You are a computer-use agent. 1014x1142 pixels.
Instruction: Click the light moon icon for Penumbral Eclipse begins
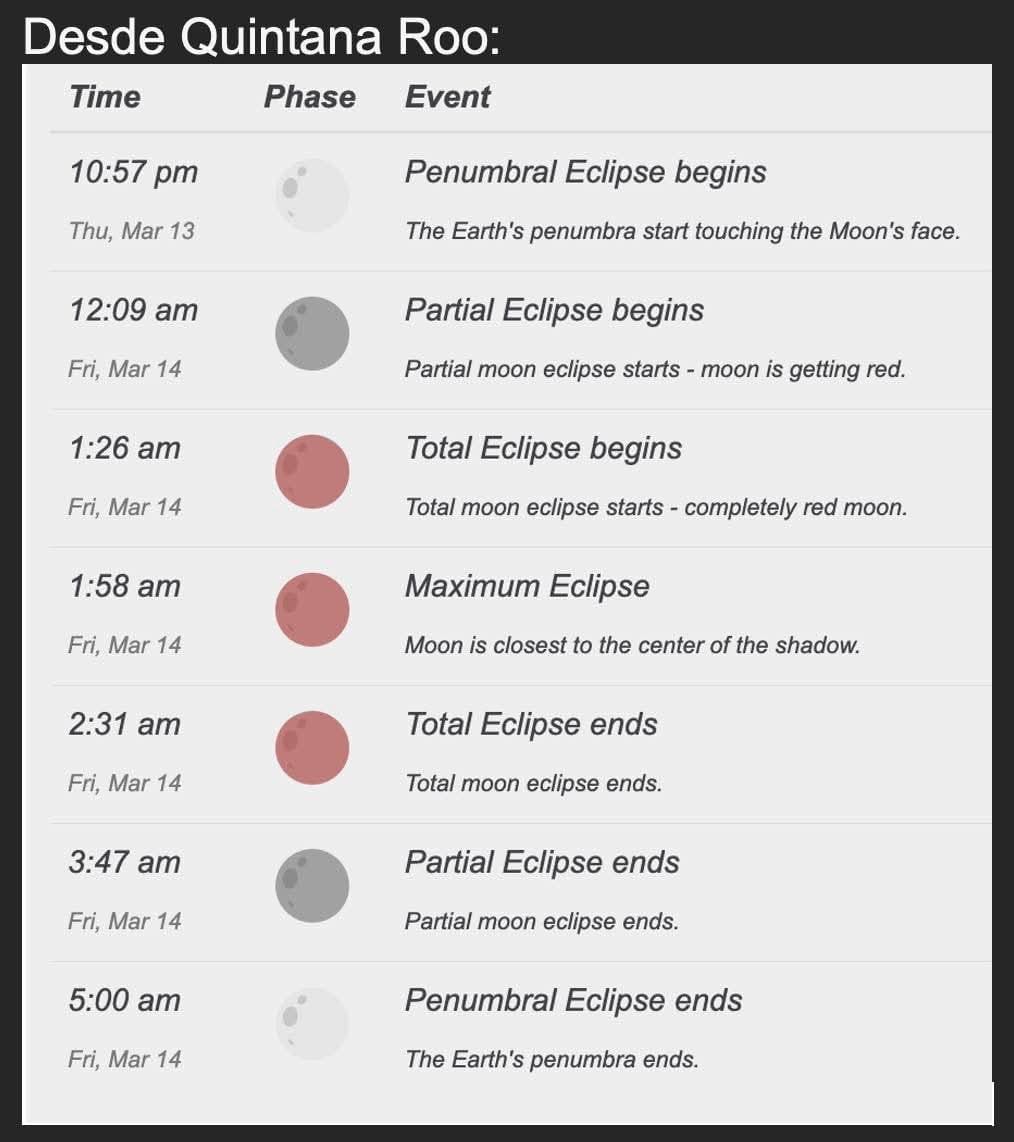point(312,195)
